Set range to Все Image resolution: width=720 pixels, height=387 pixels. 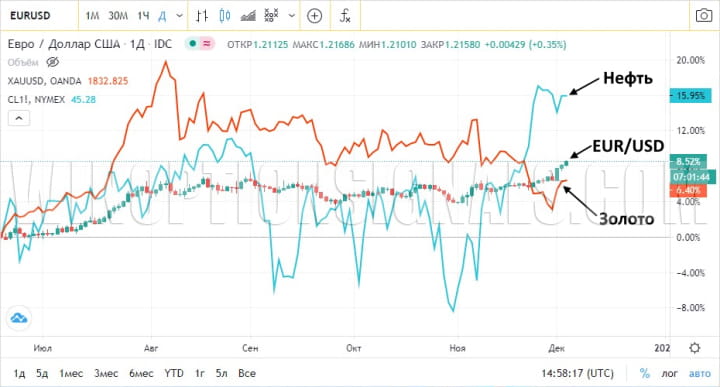coord(247,373)
